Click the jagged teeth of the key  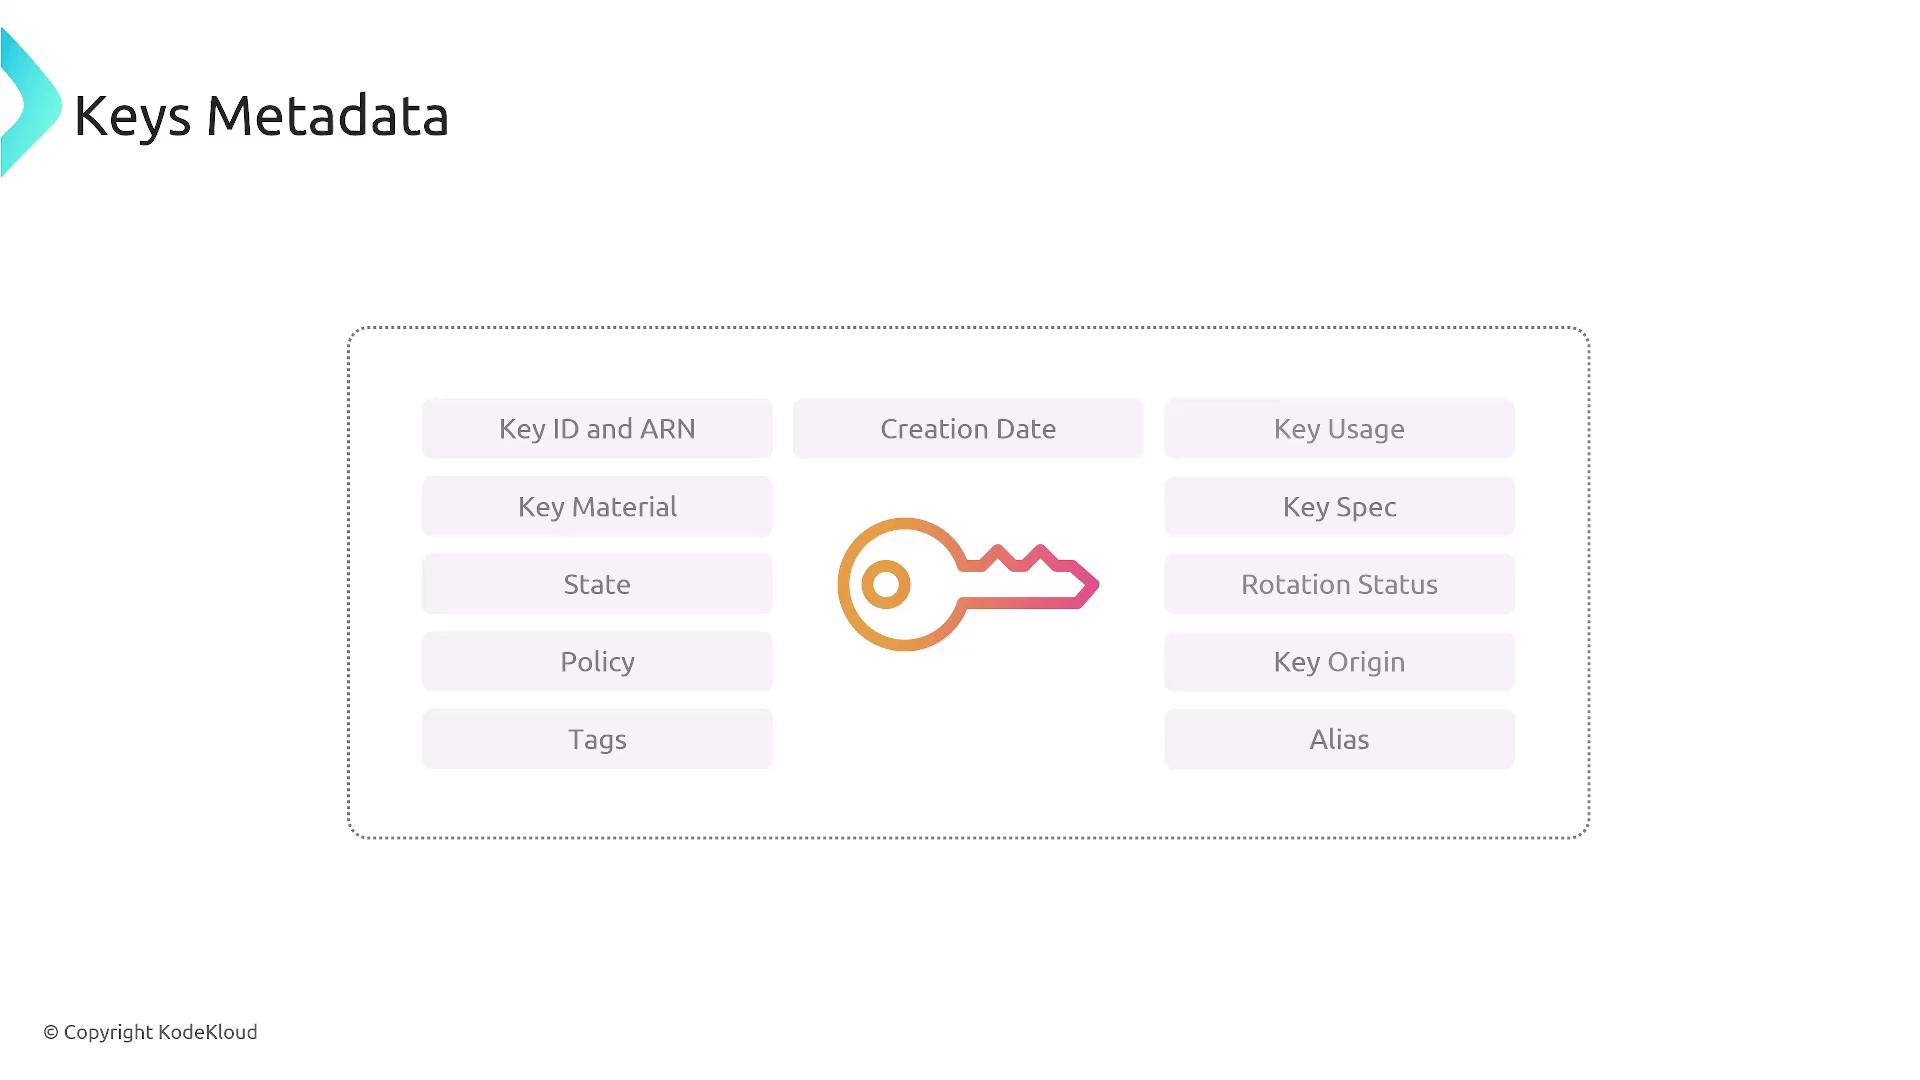1020,558
